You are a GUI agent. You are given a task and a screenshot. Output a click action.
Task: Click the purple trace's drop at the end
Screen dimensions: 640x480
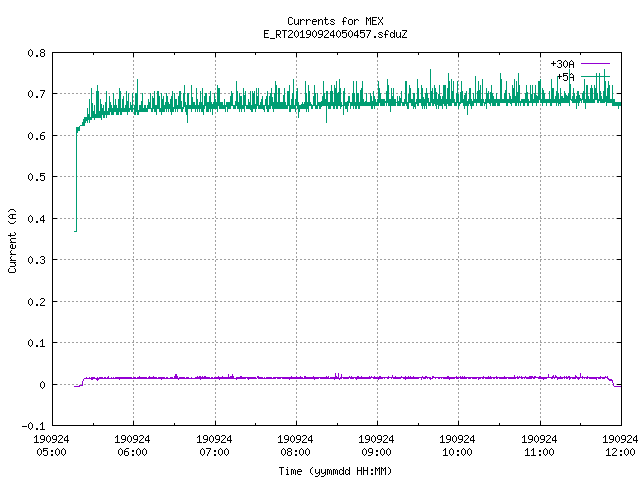click(x=613, y=382)
